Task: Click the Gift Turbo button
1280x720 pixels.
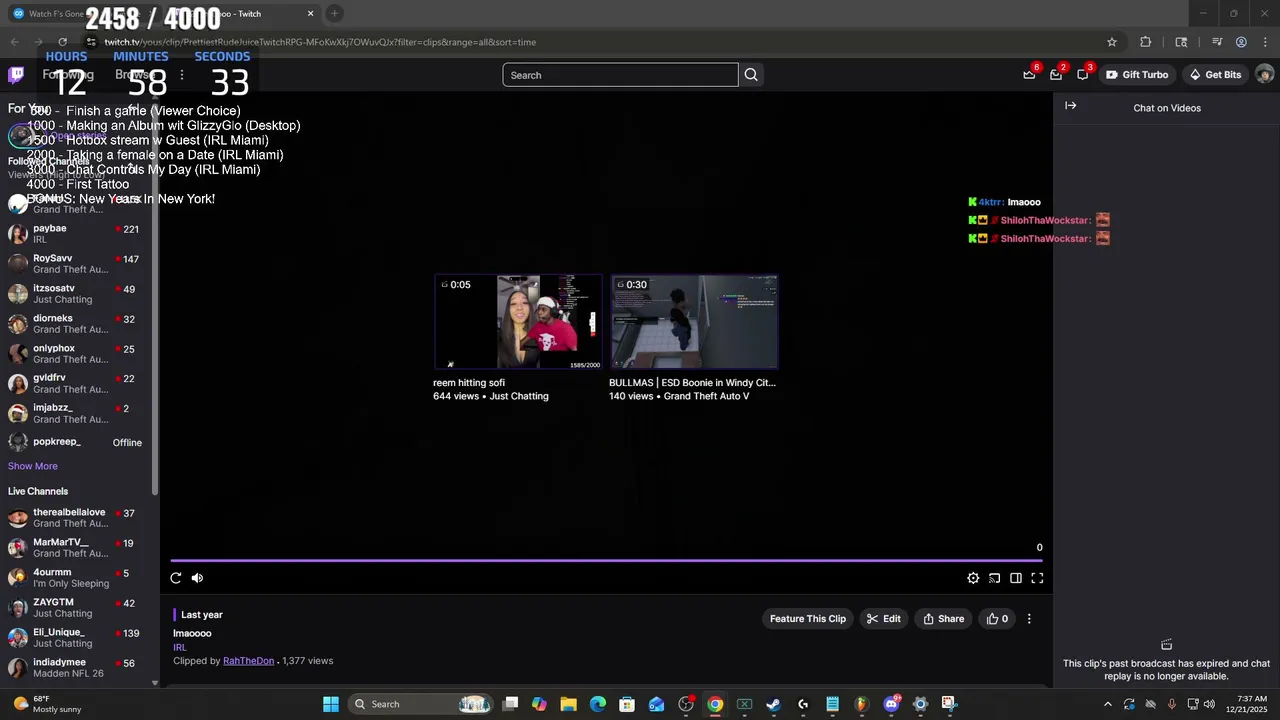Action: pyautogui.click(x=1137, y=75)
